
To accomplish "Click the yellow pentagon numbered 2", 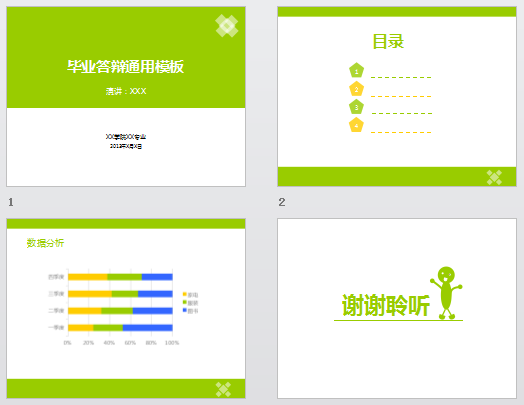I will tap(357, 89).
